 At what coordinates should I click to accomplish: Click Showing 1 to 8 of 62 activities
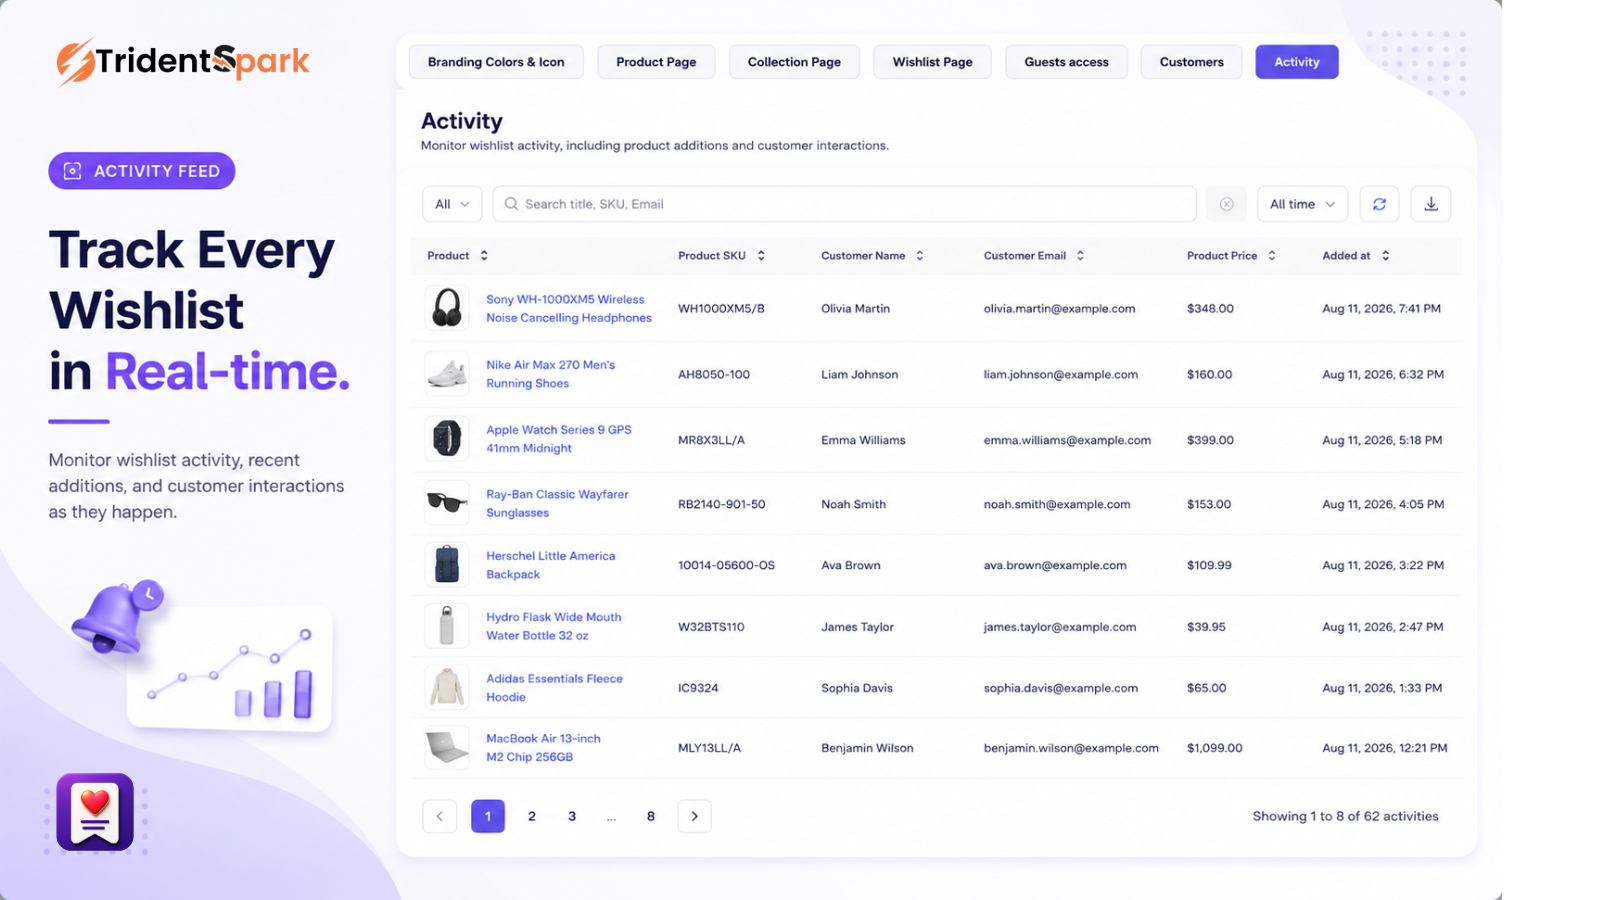[x=1346, y=816]
